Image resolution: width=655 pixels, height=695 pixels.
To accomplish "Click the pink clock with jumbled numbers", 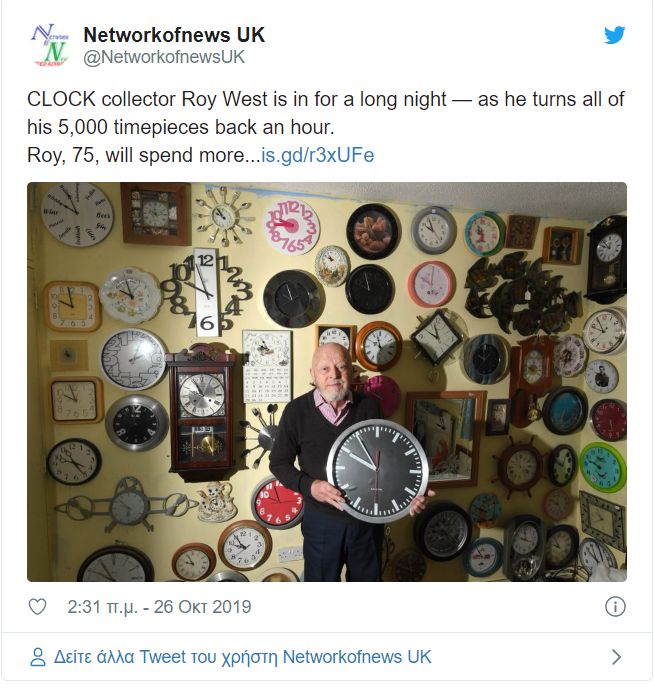I will point(291,226).
